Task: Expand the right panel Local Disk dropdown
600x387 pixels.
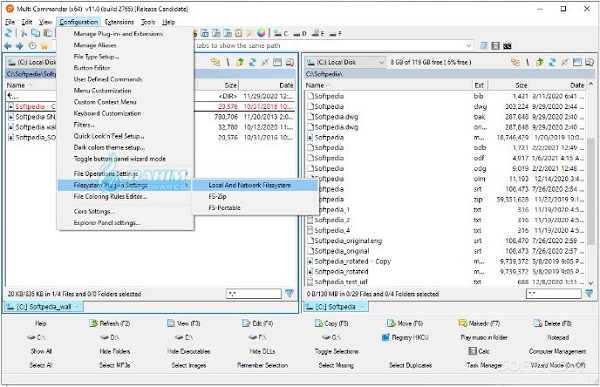Action: tap(381, 62)
